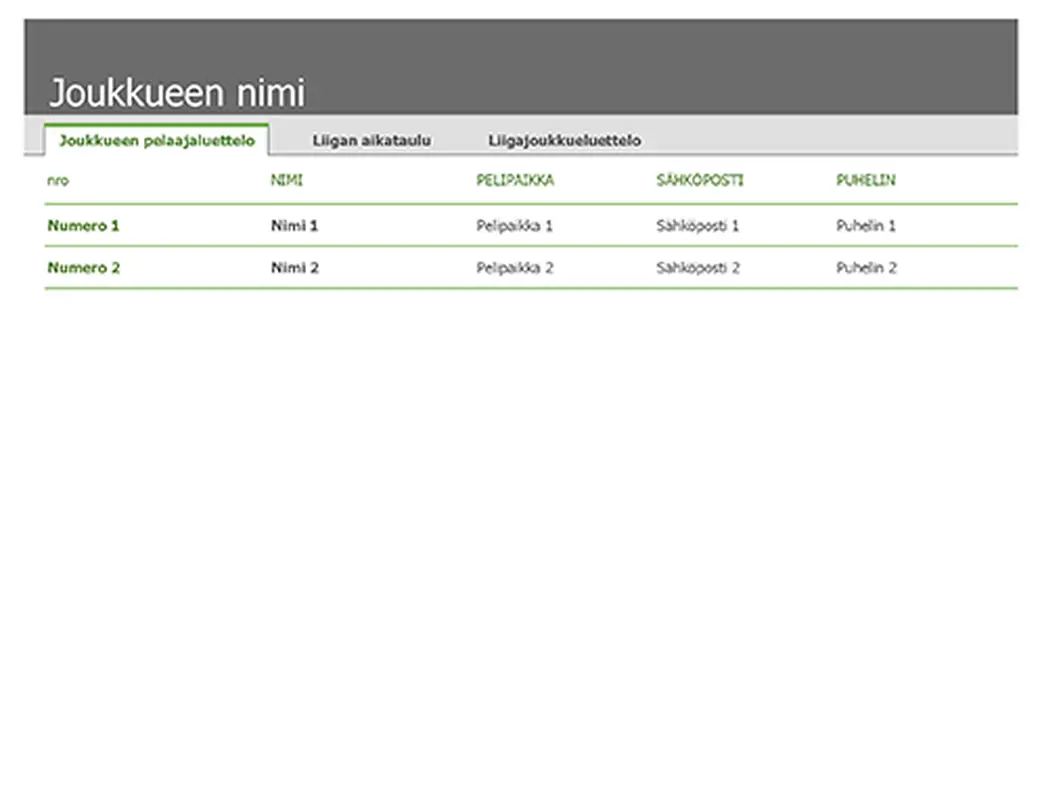This screenshot has width=1042, height=800.
Task: Select the Puhelin 2 cell
Action: point(867,268)
